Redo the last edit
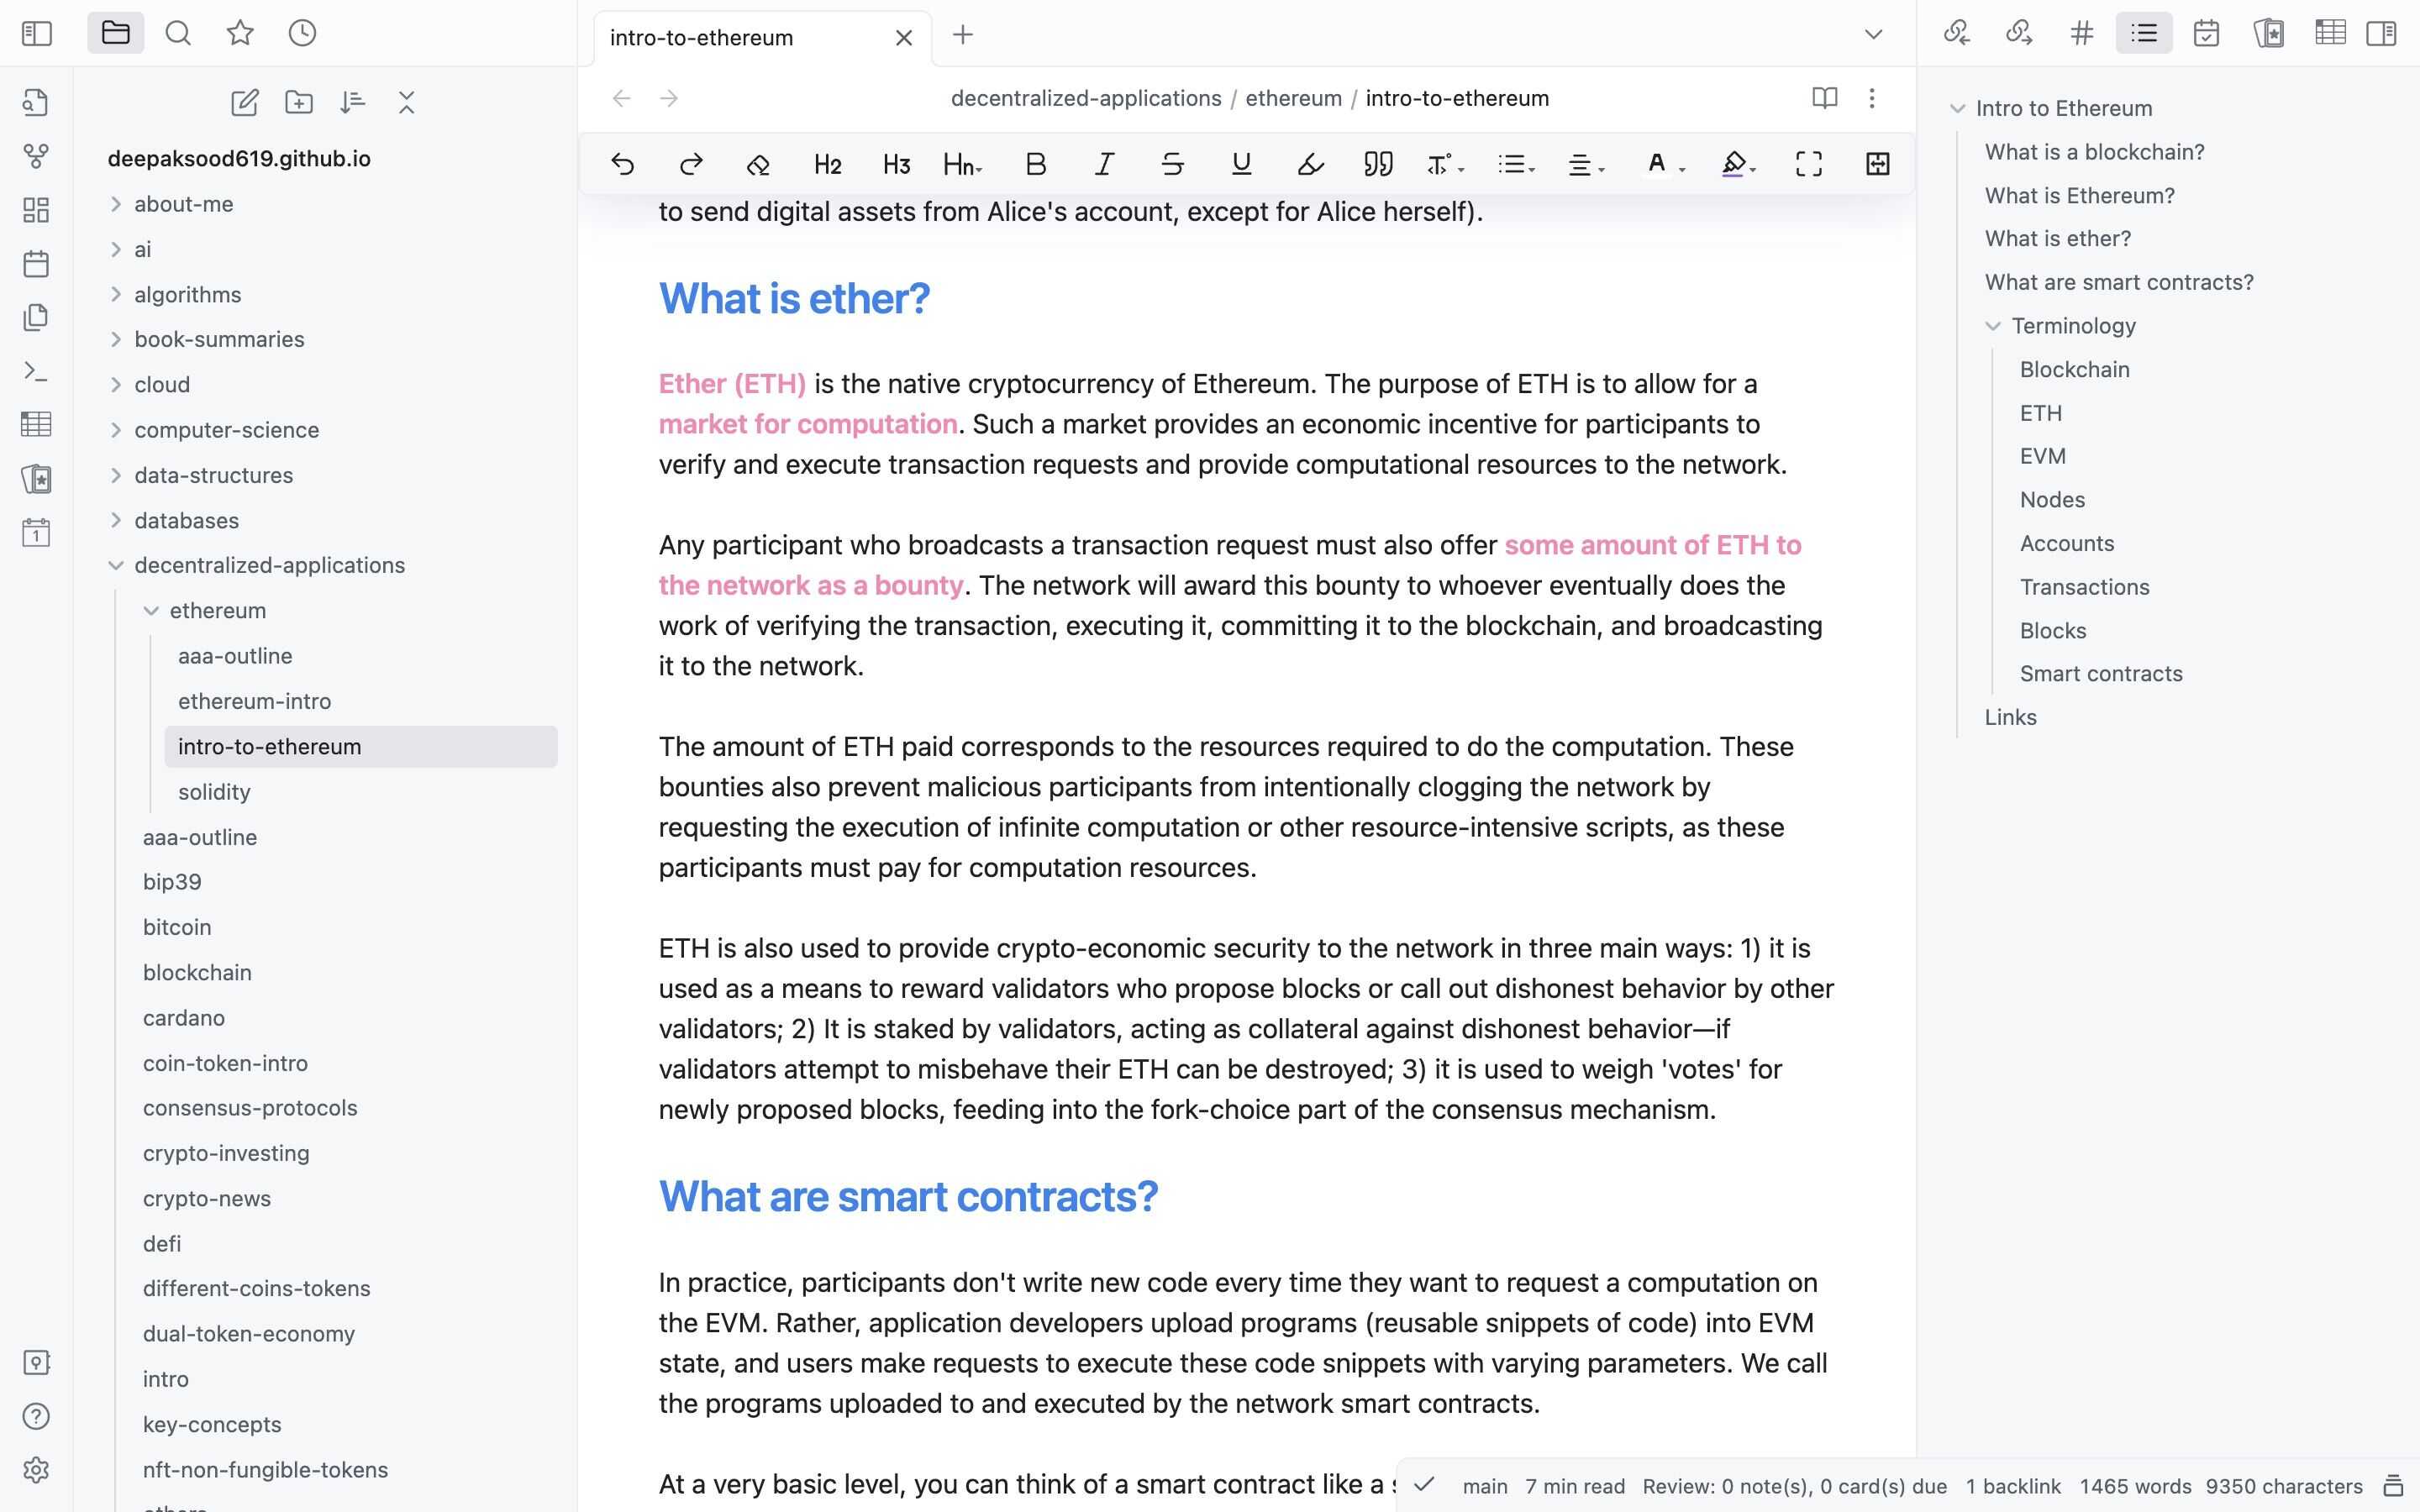2420x1512 pixels. [691, 164]
